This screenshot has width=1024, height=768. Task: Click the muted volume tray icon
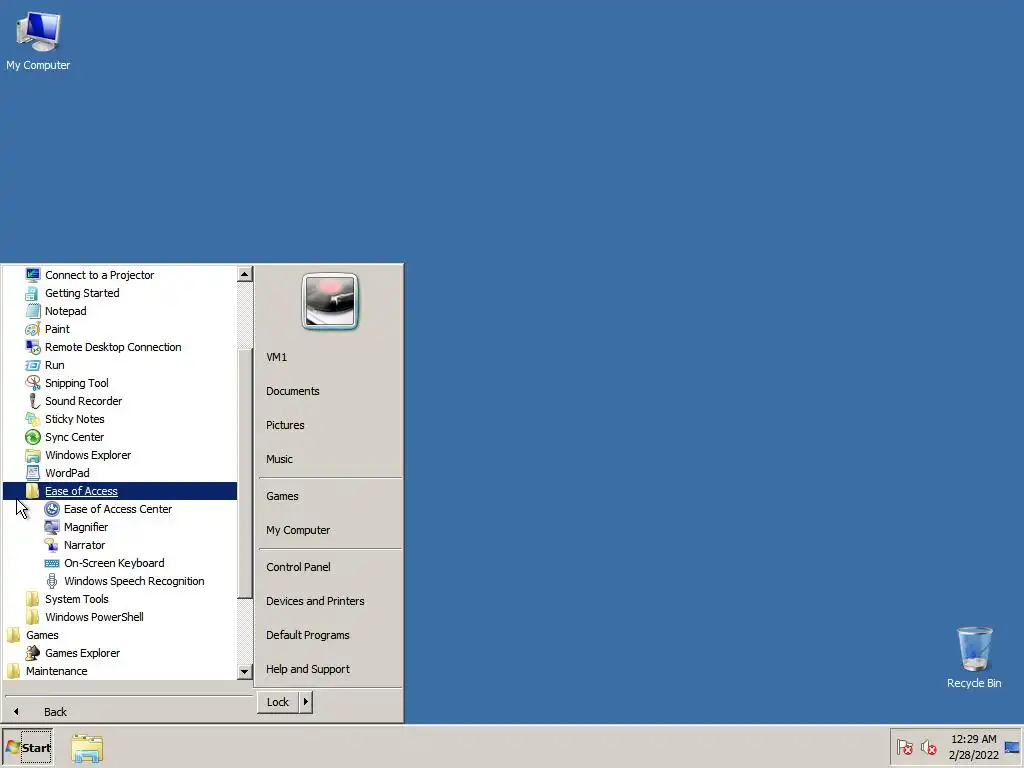[x=928, y=746]
